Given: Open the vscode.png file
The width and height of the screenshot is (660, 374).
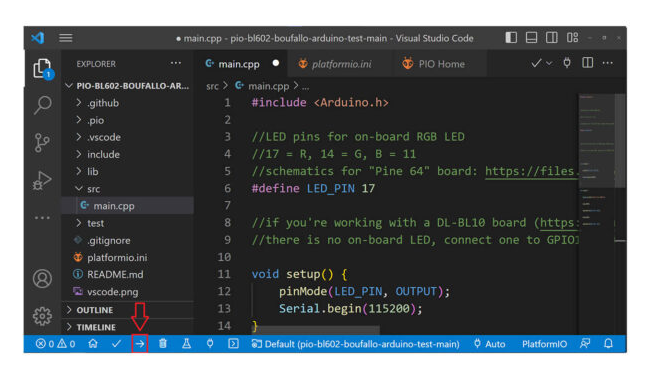Looking at the screenshot, I should coord(128,292).
